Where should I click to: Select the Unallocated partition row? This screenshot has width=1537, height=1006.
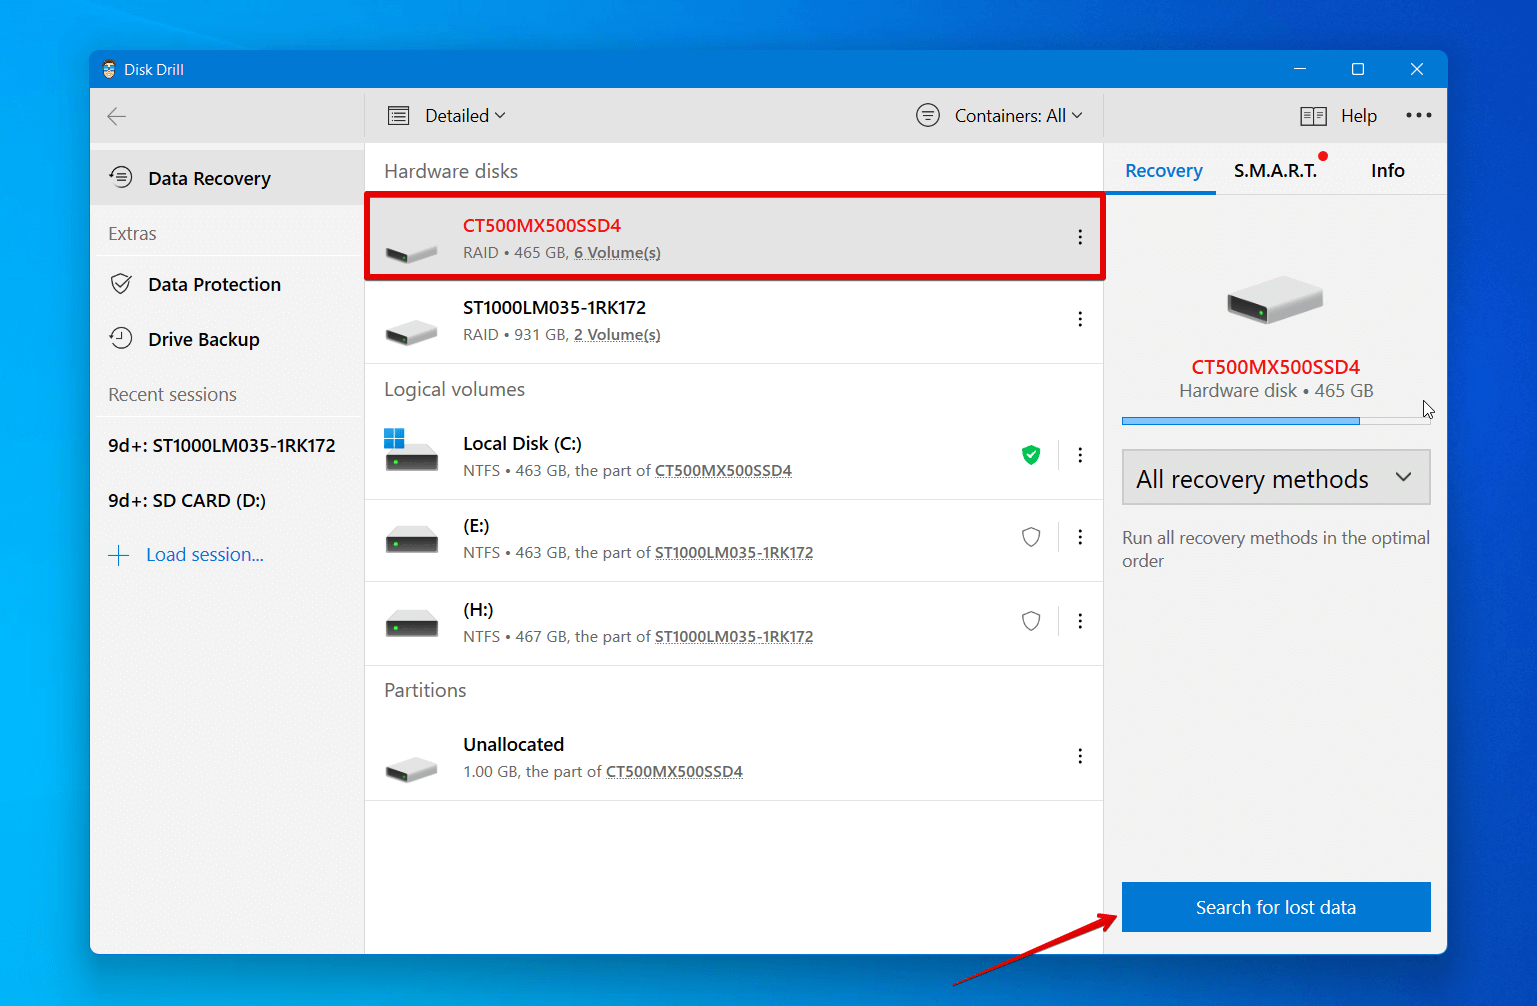click(x=734, y=758)
